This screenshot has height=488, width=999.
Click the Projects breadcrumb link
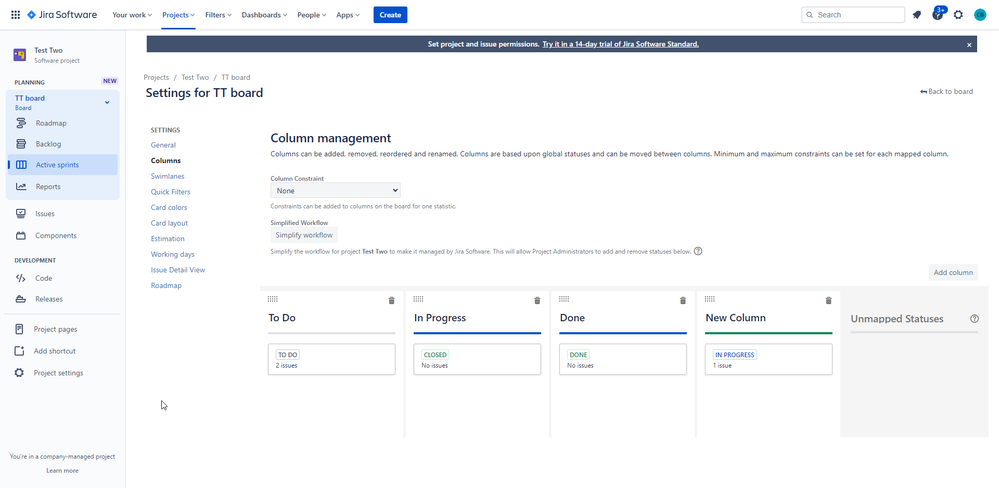coord(156,77)
